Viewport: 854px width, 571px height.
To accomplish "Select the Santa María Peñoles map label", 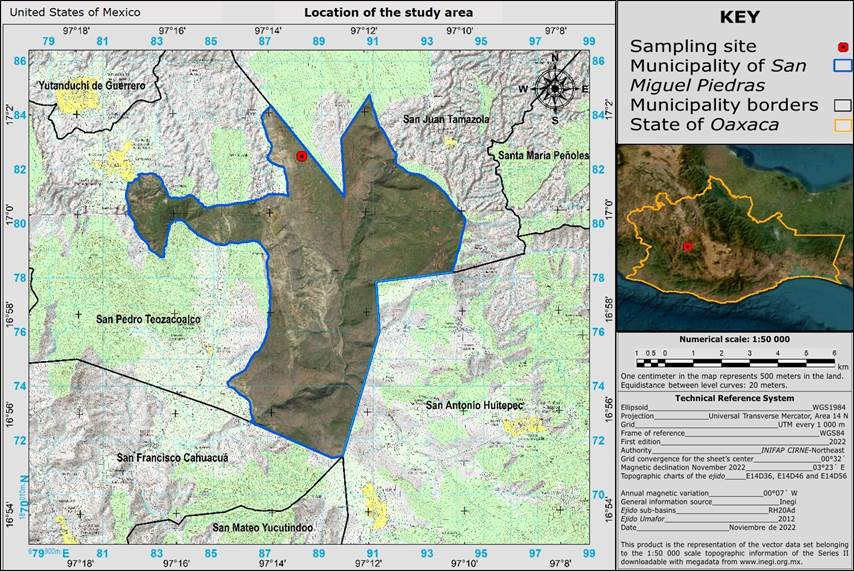I will (x=543, y=155).
